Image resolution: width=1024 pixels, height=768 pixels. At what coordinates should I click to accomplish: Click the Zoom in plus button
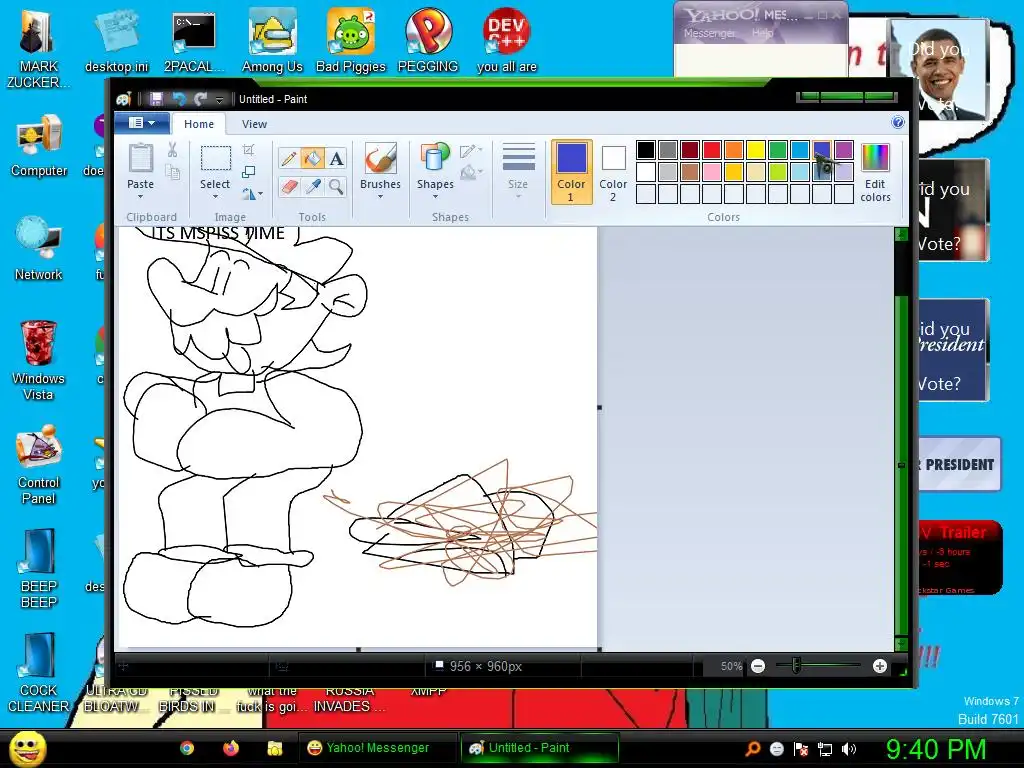(880, 666)
